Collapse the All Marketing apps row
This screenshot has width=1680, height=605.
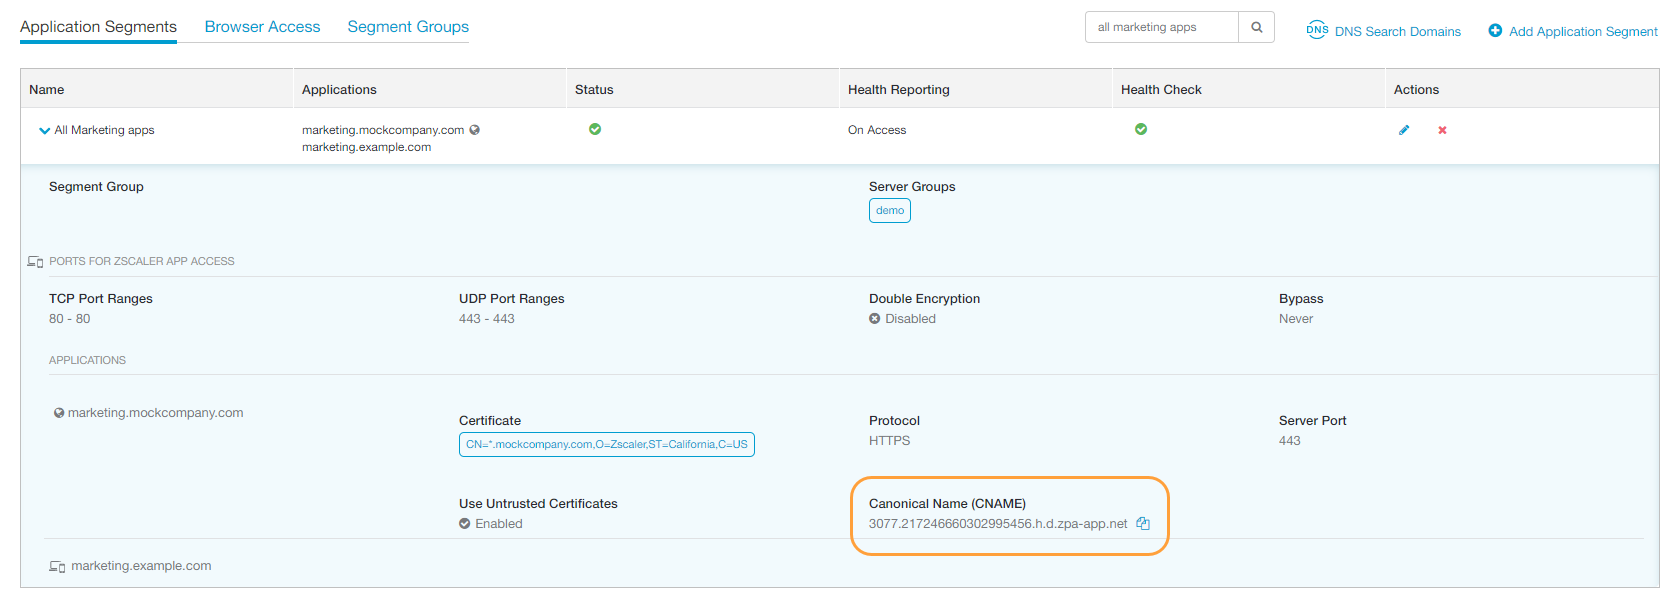point(44,131)
